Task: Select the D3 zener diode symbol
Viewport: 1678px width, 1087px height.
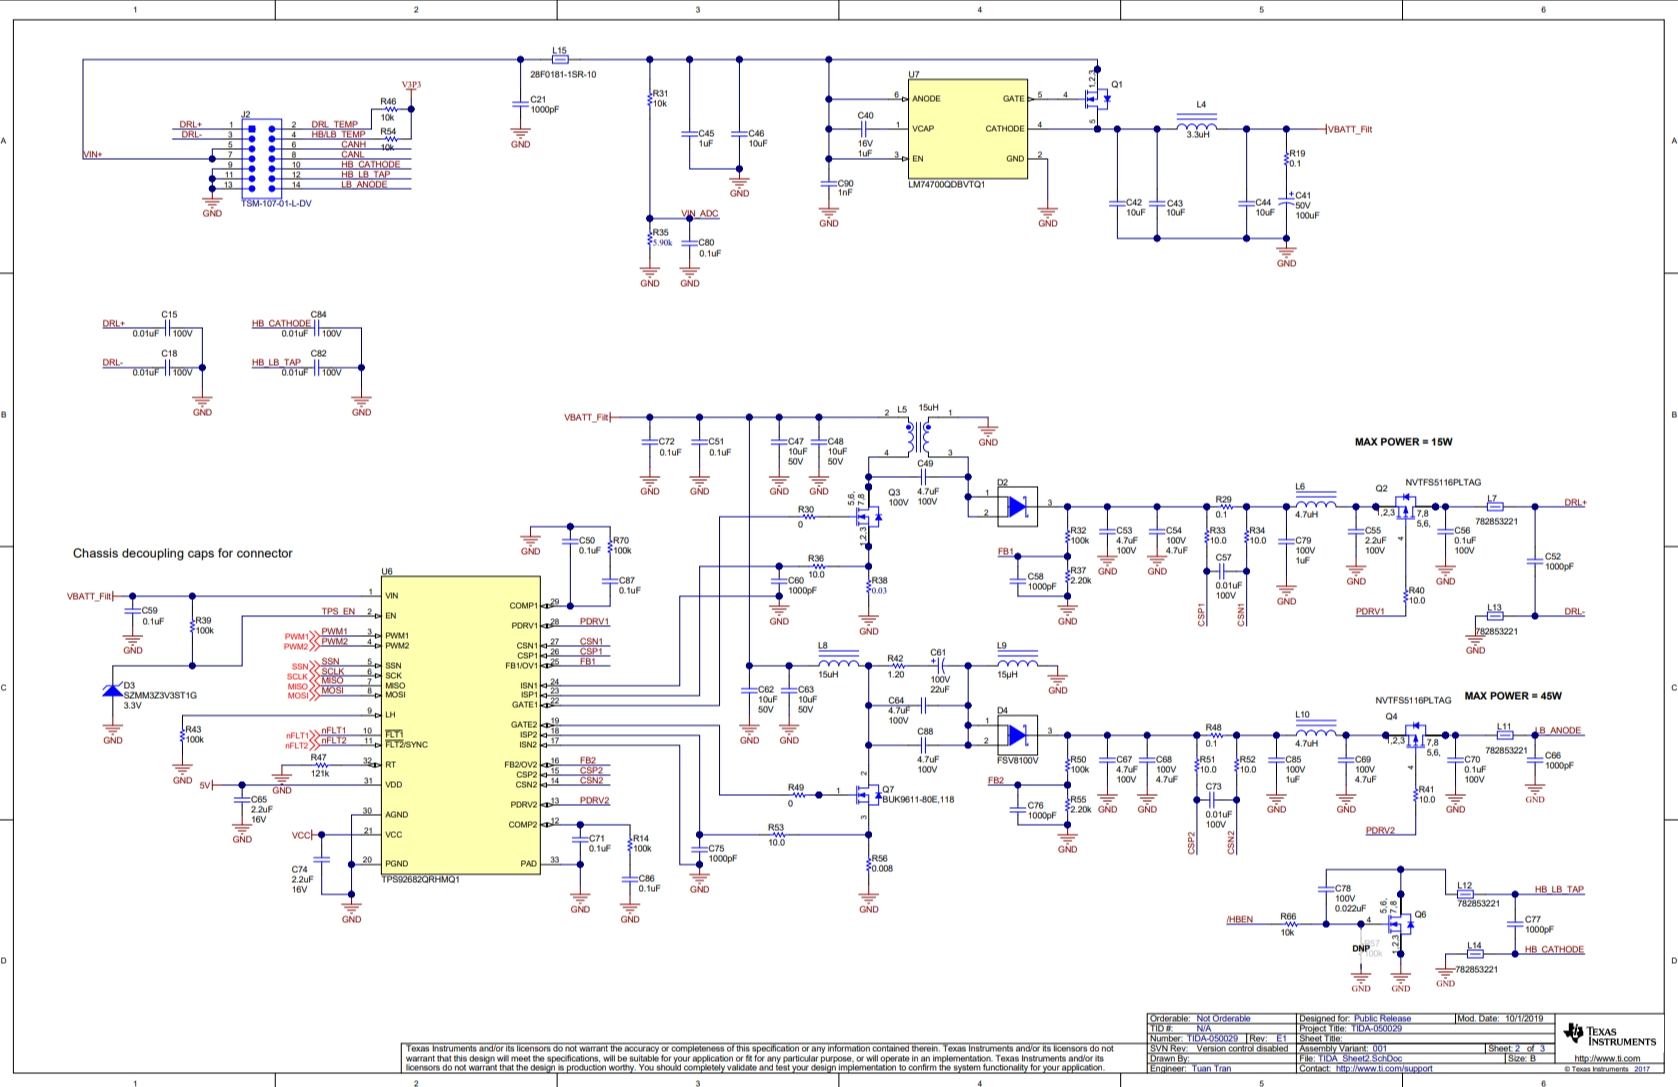Action: point(113,691)
